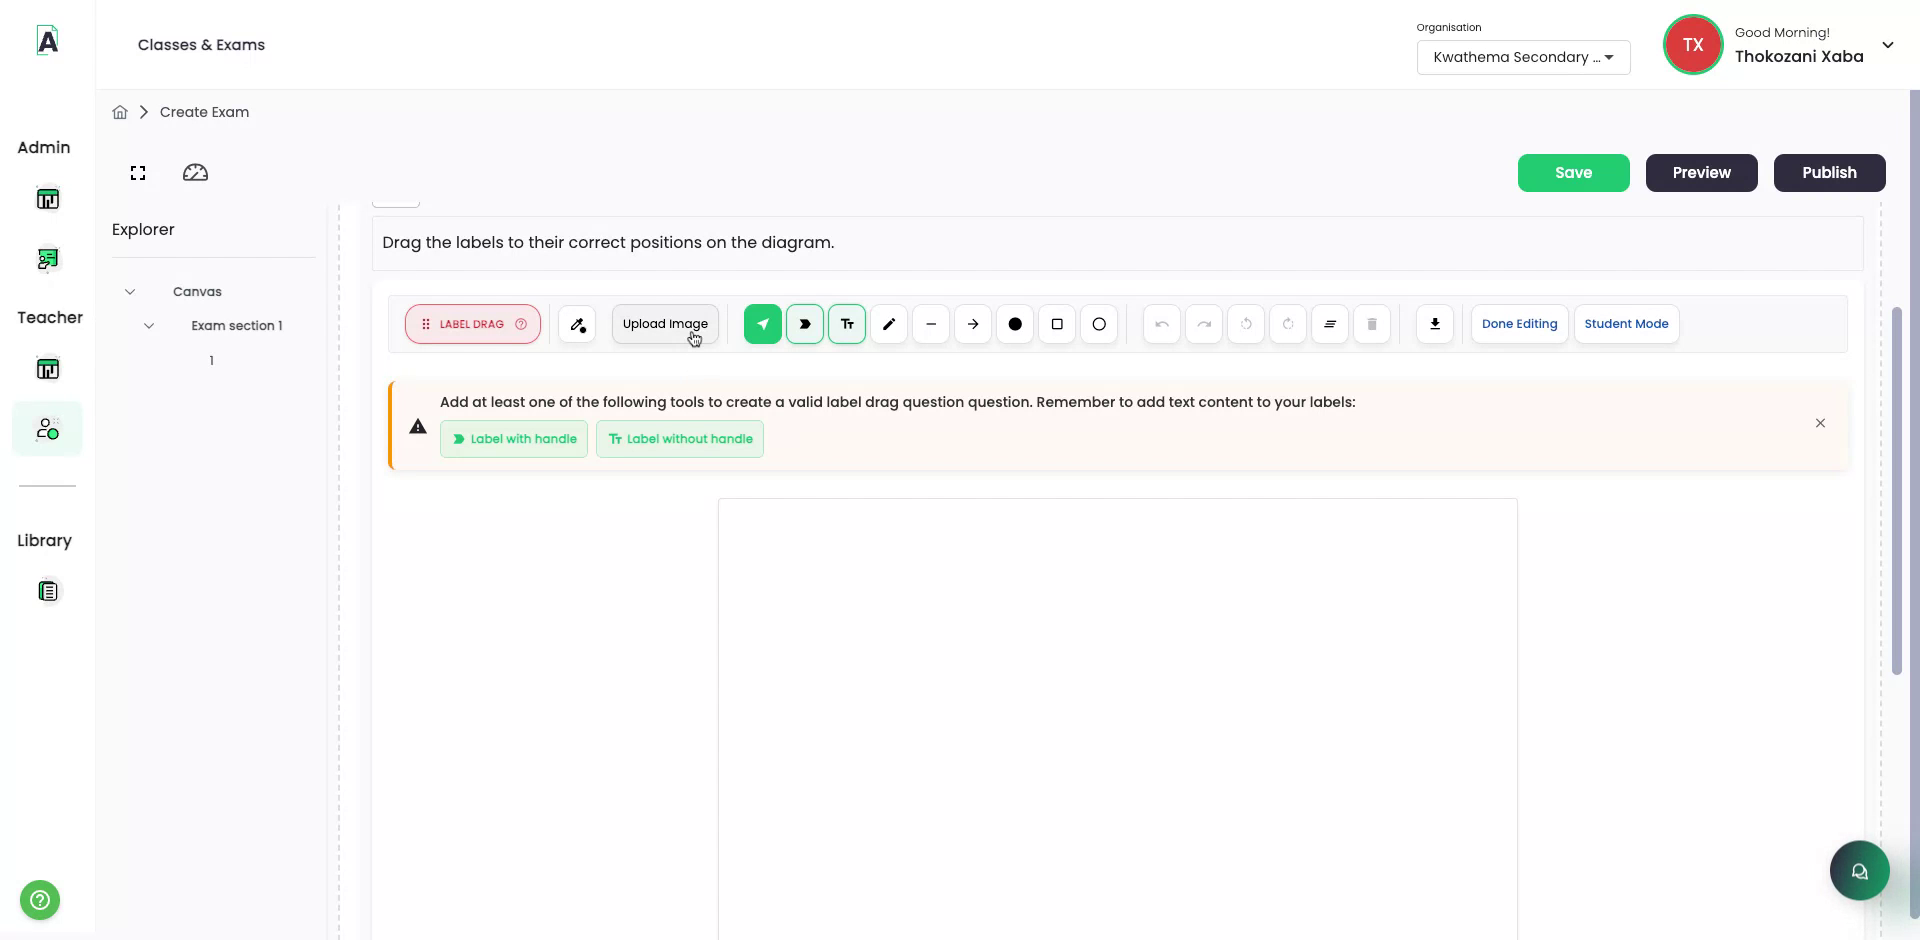Select the circle shape tool
Image resolution: width=1920 pixels, height=940 pixels.
click(x=1099, y=324)
